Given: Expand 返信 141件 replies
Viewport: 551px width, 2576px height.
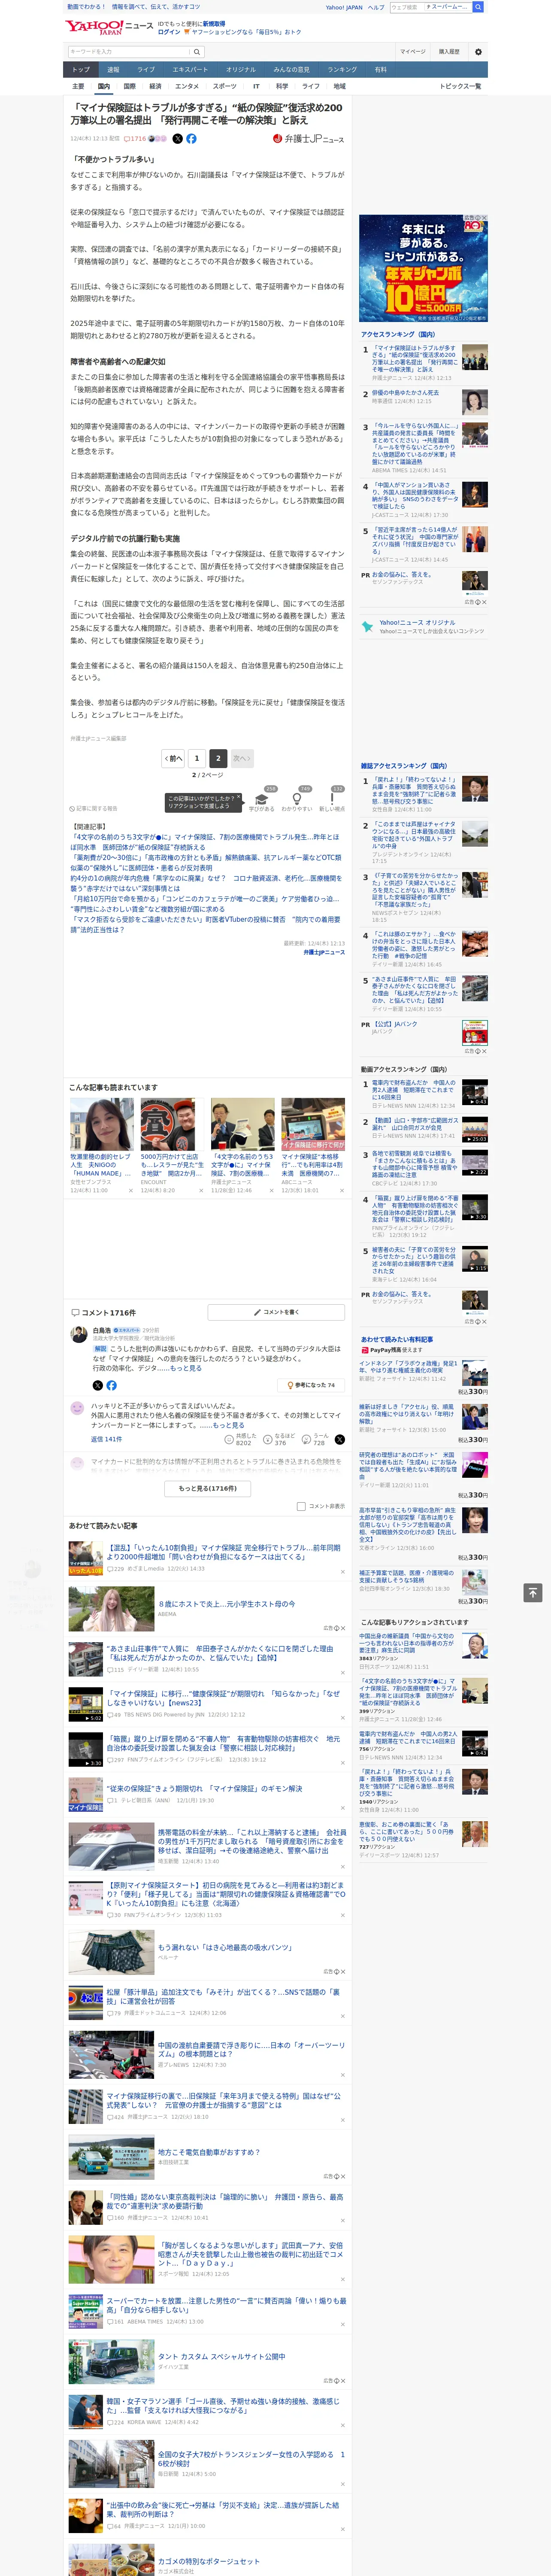Looking at the screenshot, I should point(106,1439).
